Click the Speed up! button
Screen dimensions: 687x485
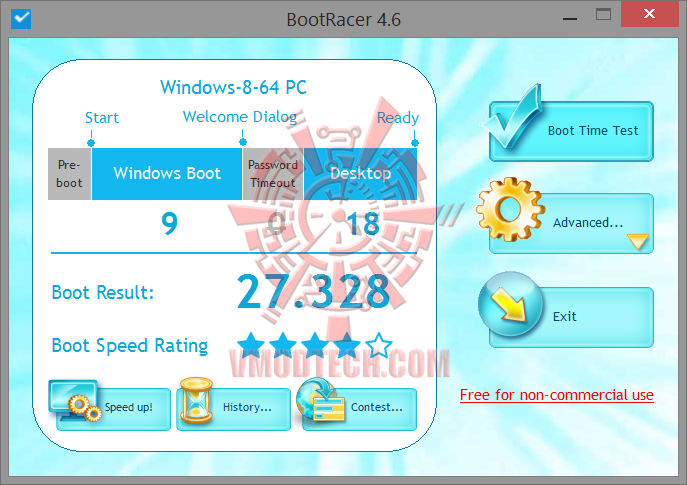point(113,409)
